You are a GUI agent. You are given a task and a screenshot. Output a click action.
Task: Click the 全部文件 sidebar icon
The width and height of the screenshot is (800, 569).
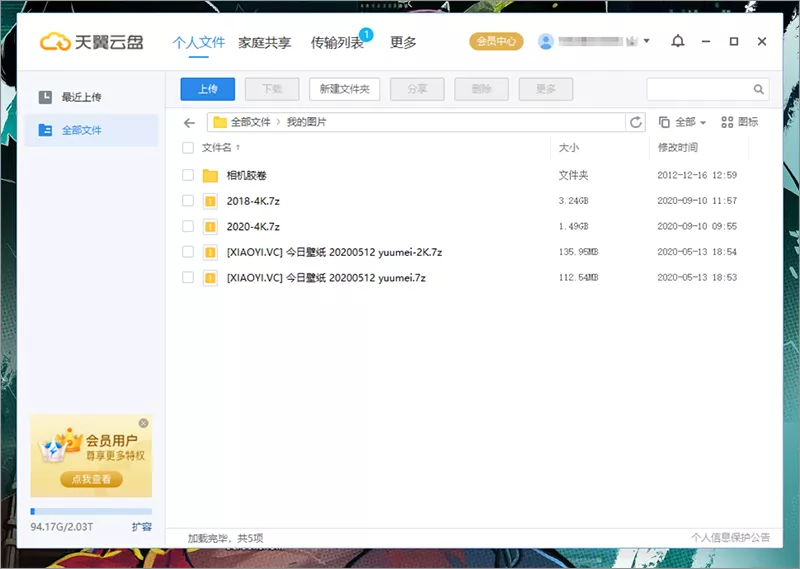[45, 130]
